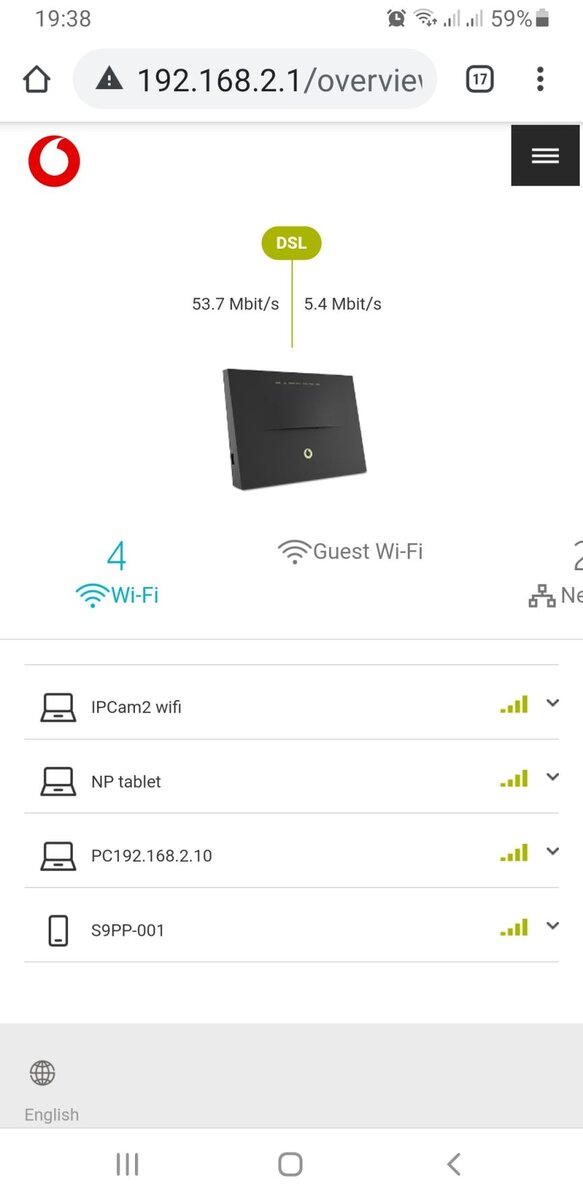583x1200 pixels.
Task: Select the Wi-Fi devices tab
Action: point(117,574)
